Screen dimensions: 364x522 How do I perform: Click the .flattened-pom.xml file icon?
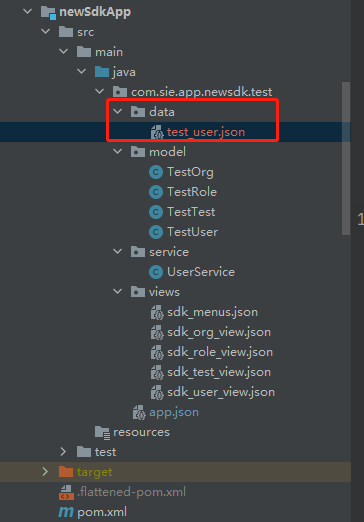(x=66, y=492)
